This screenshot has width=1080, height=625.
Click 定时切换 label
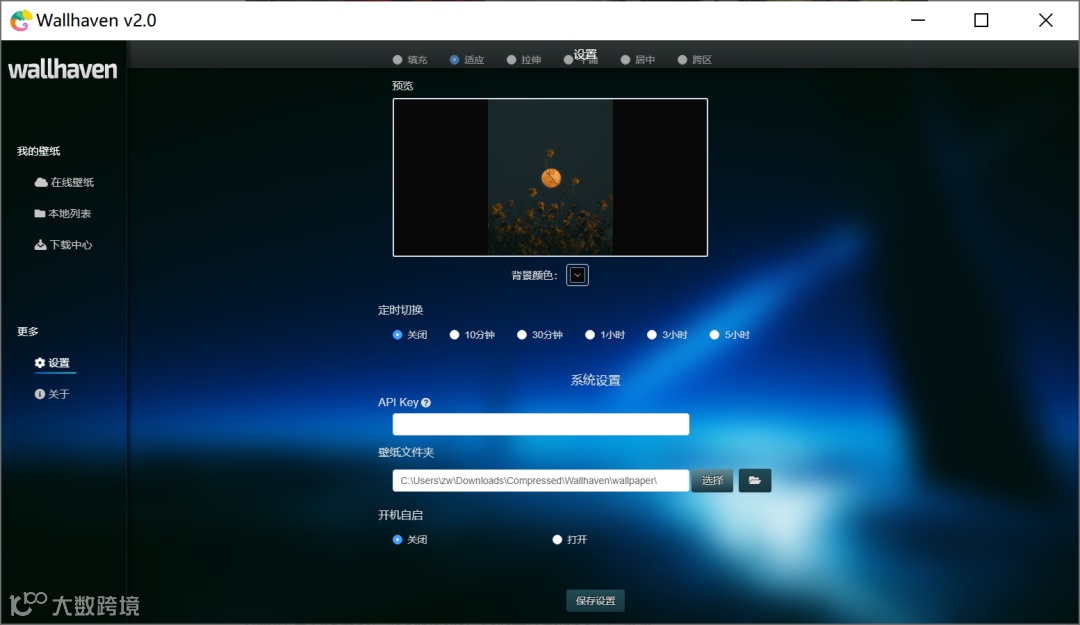[x=400, y=310]
